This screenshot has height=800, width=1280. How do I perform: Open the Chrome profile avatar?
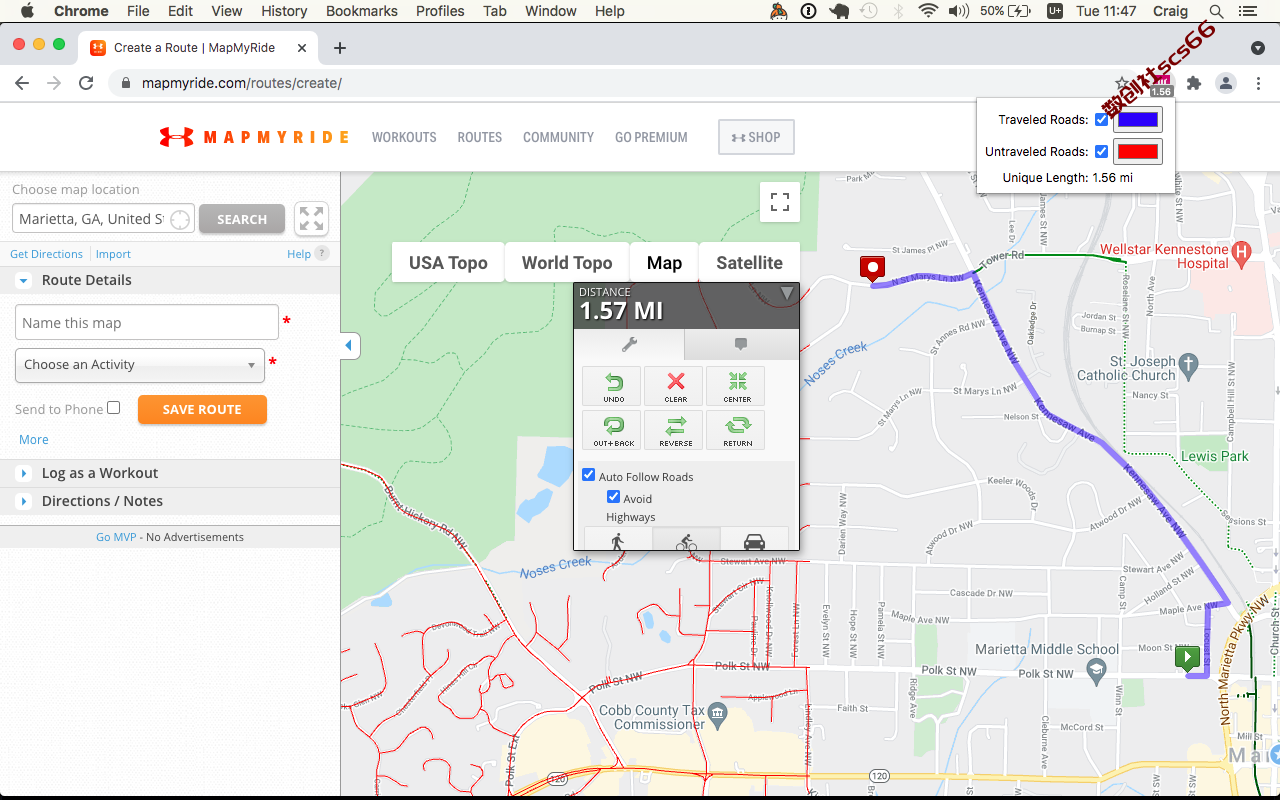point(1226,83)
